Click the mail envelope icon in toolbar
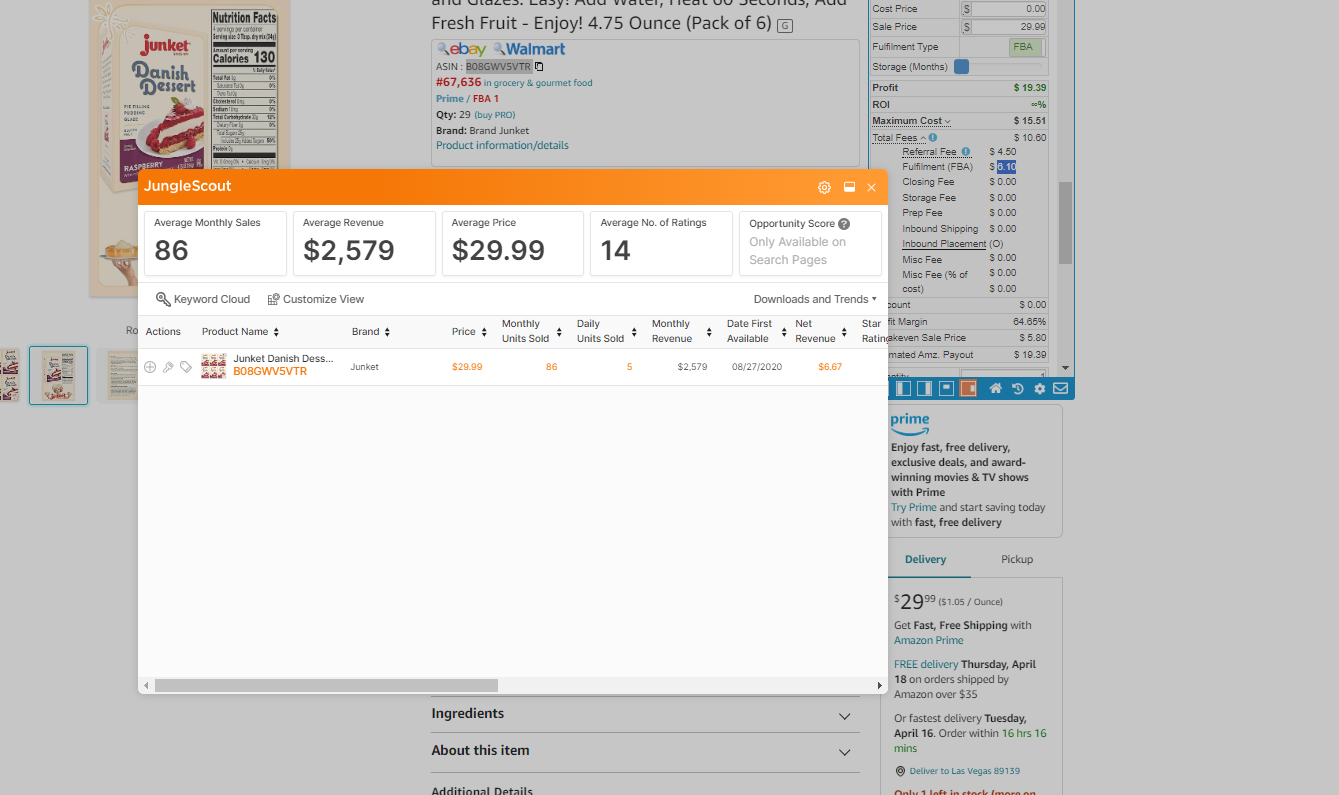 [1060, 388]
